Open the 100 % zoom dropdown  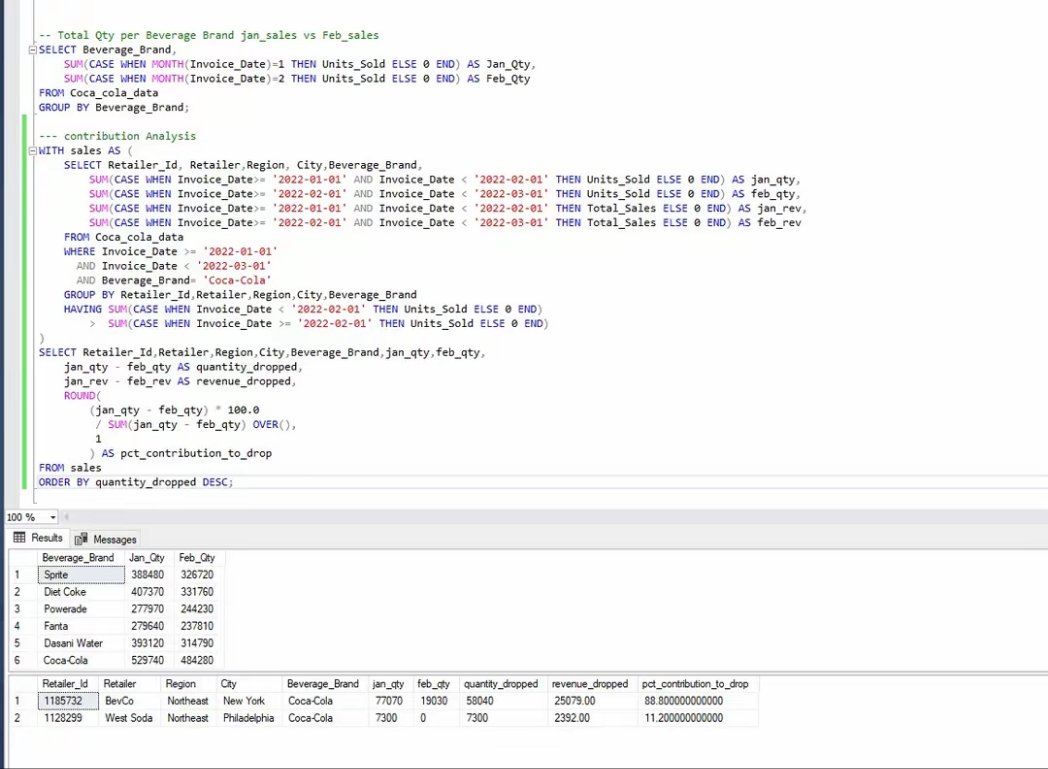pos(53,517)
